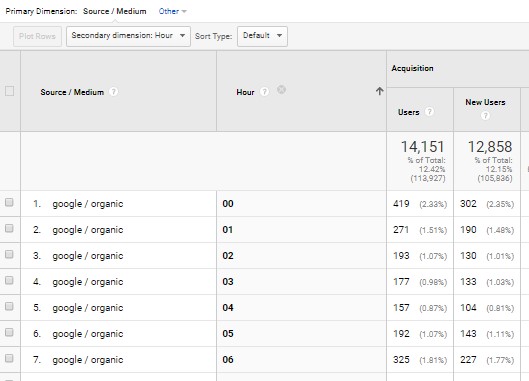Open google / organic link in row 5
The width and height of the screenshot is (529, 381).
click(88, 308)
